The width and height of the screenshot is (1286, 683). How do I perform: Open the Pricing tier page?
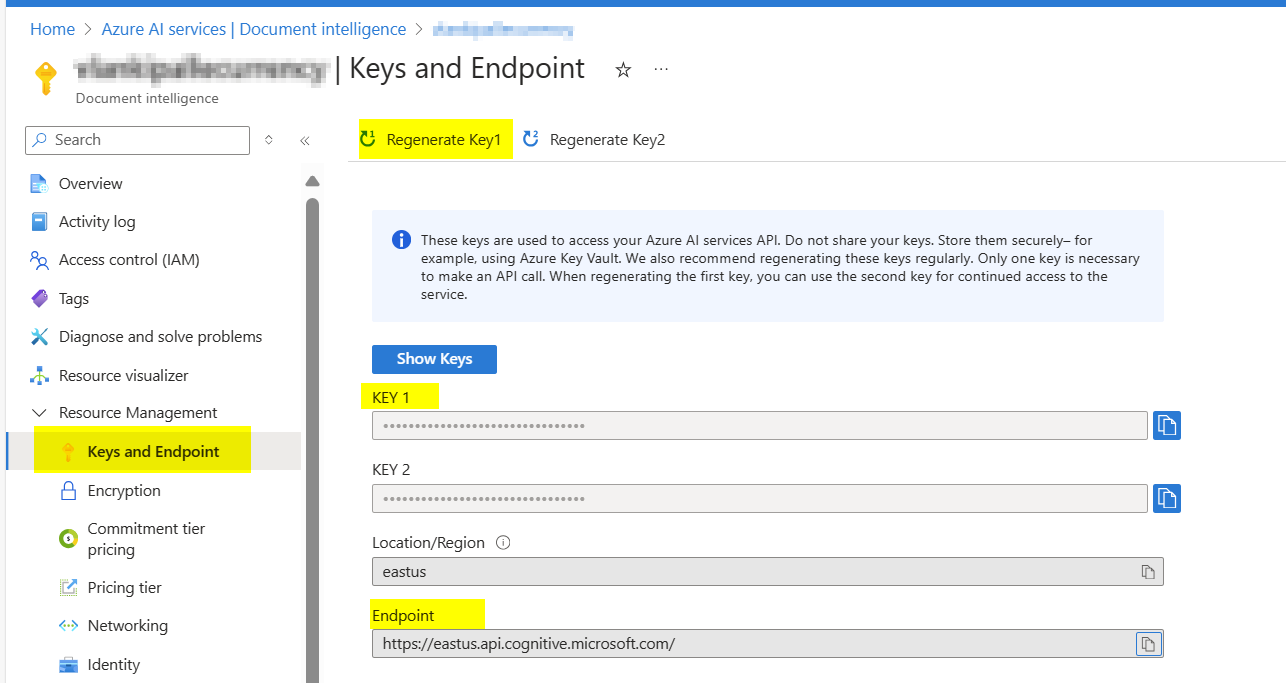pos(124,588)
